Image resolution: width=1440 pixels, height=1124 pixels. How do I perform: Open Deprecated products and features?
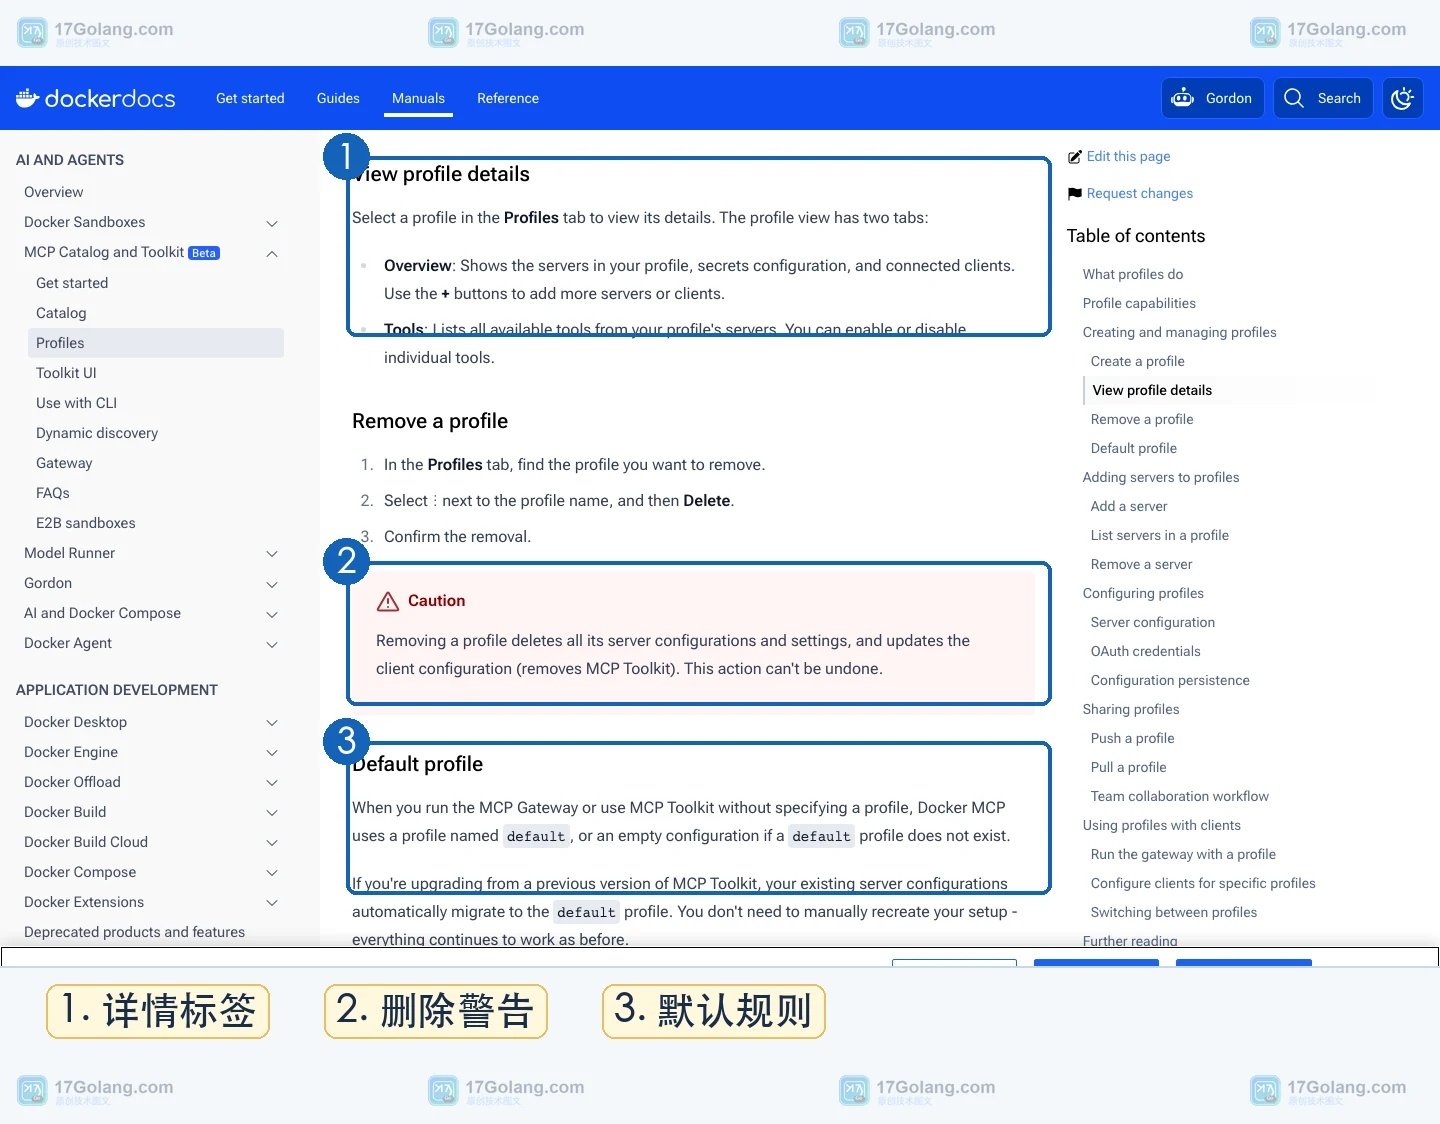(134, 932)
